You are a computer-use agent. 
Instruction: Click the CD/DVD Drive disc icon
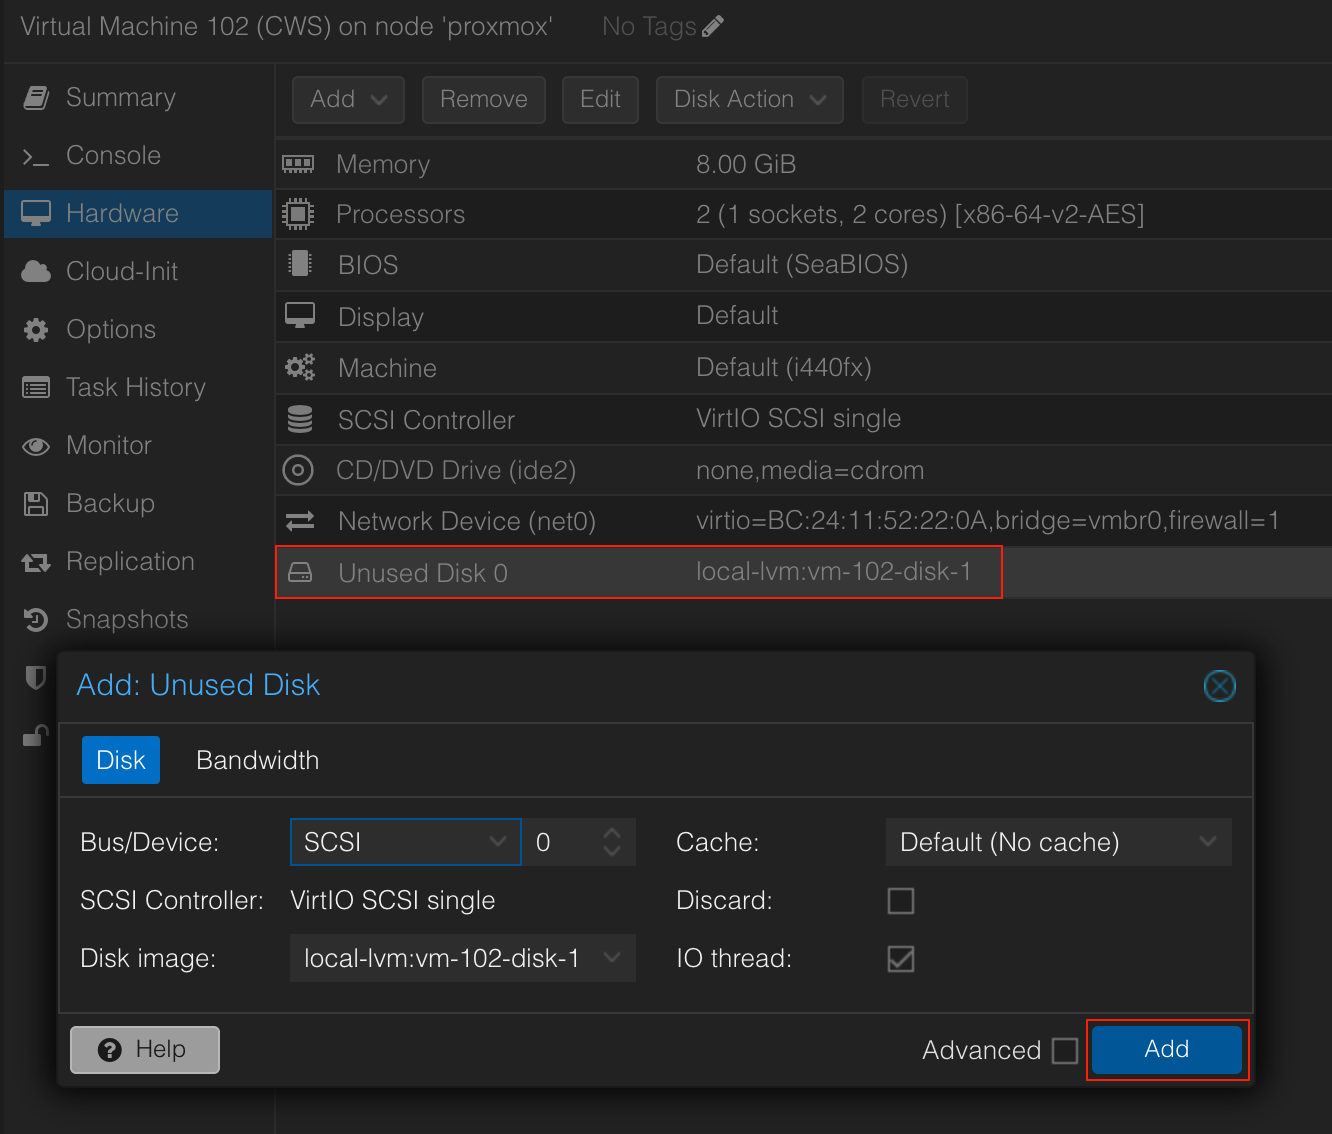(x=298, y=469)
